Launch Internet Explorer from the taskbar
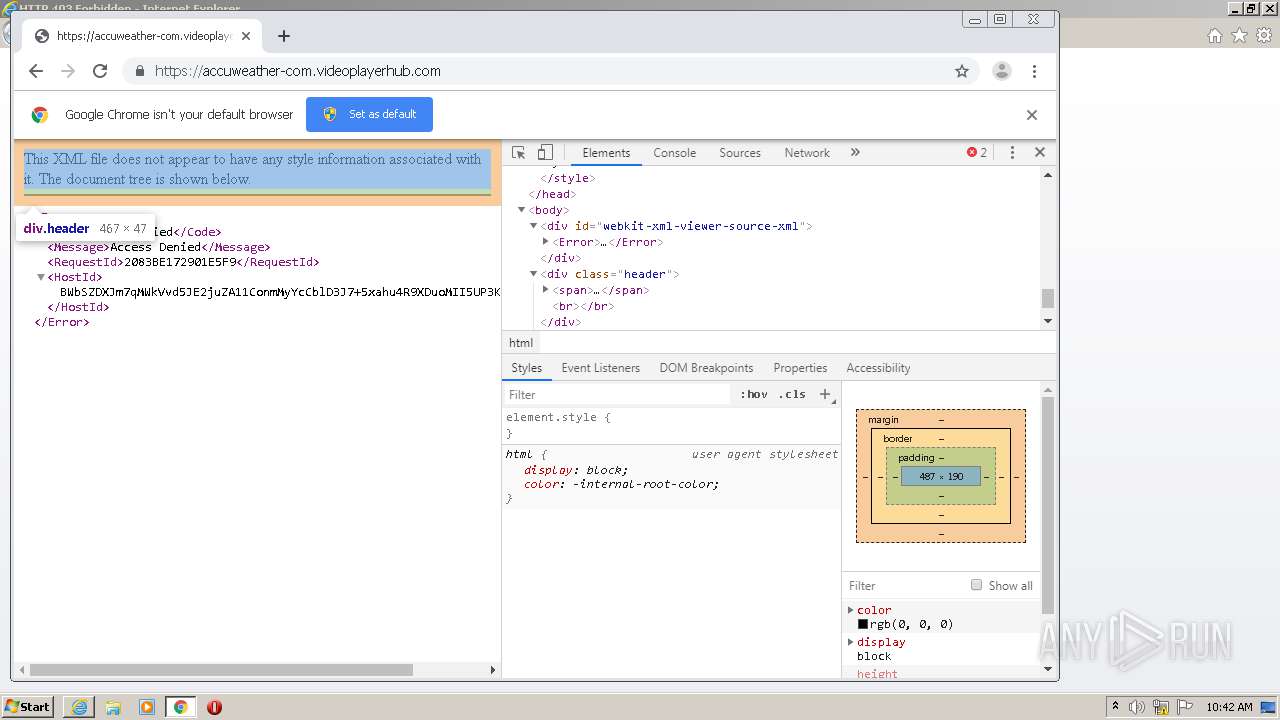This screenshot has width=1280, height=720. tap(79, 707)
